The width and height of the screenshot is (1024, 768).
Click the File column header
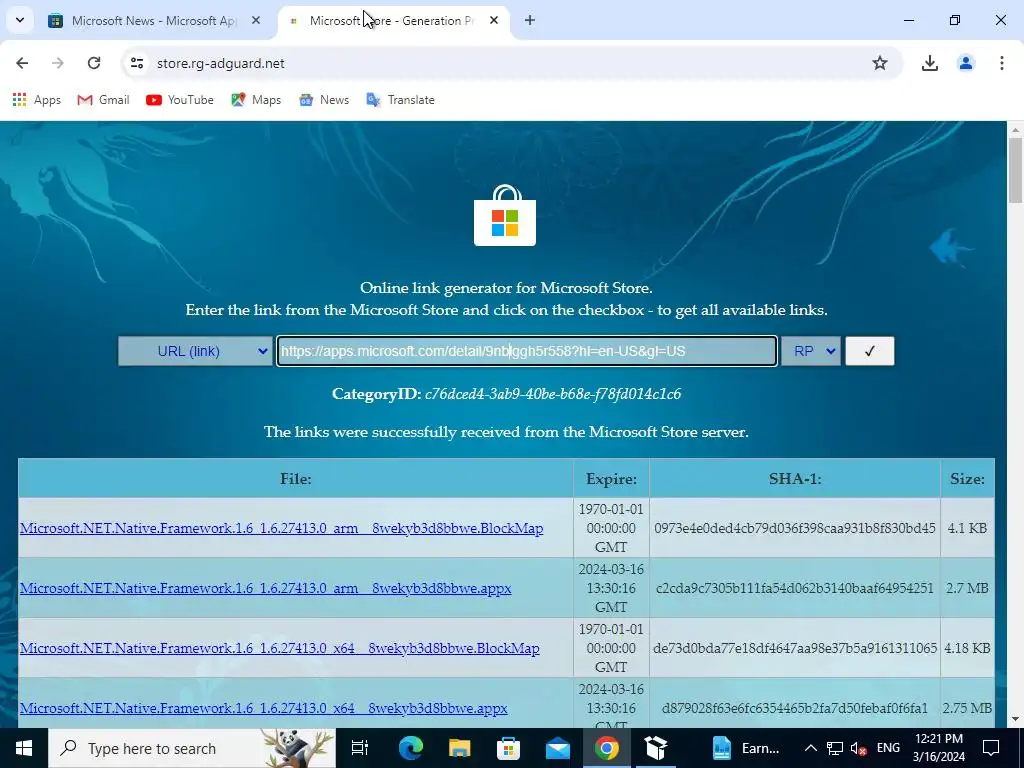[296, 479]
